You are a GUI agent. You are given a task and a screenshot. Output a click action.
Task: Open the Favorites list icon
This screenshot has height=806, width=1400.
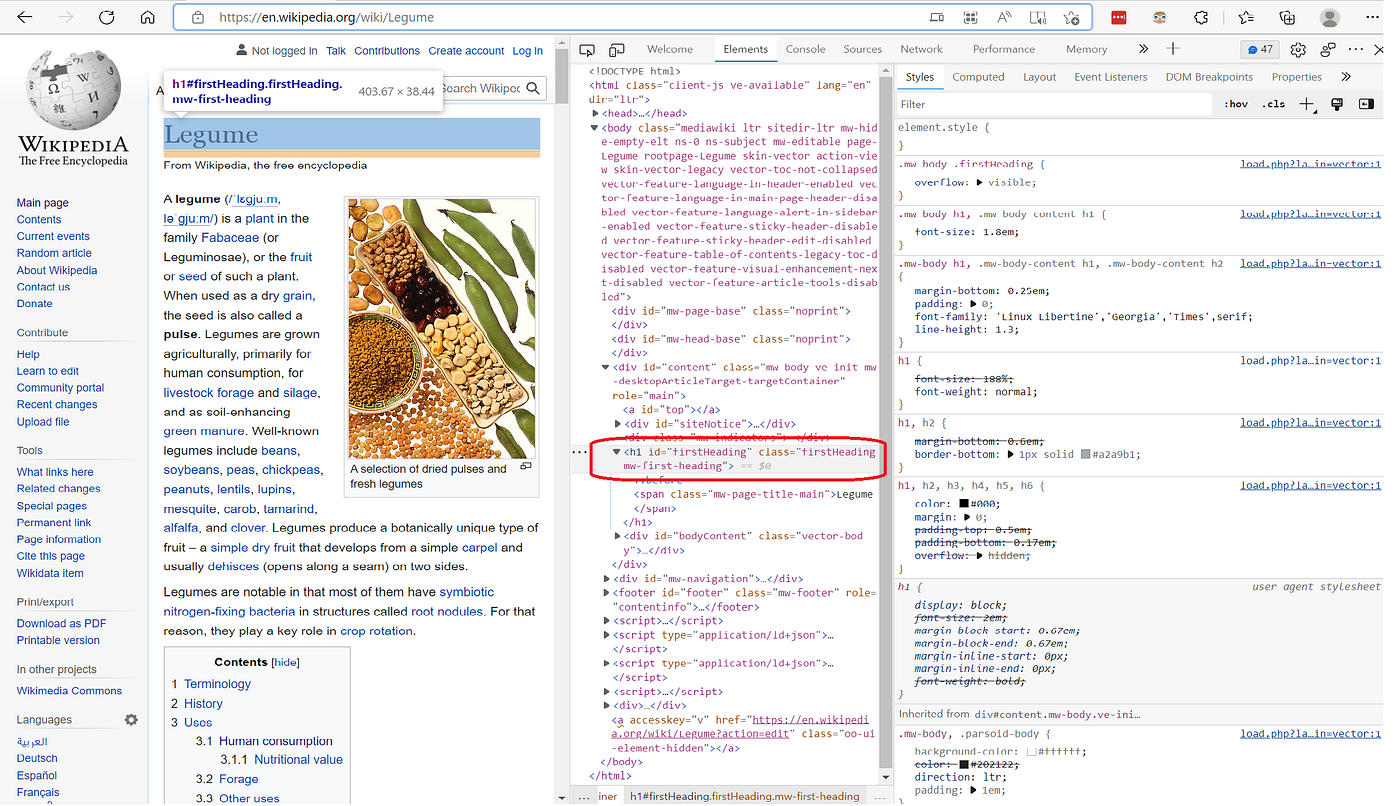[1245, 17]
